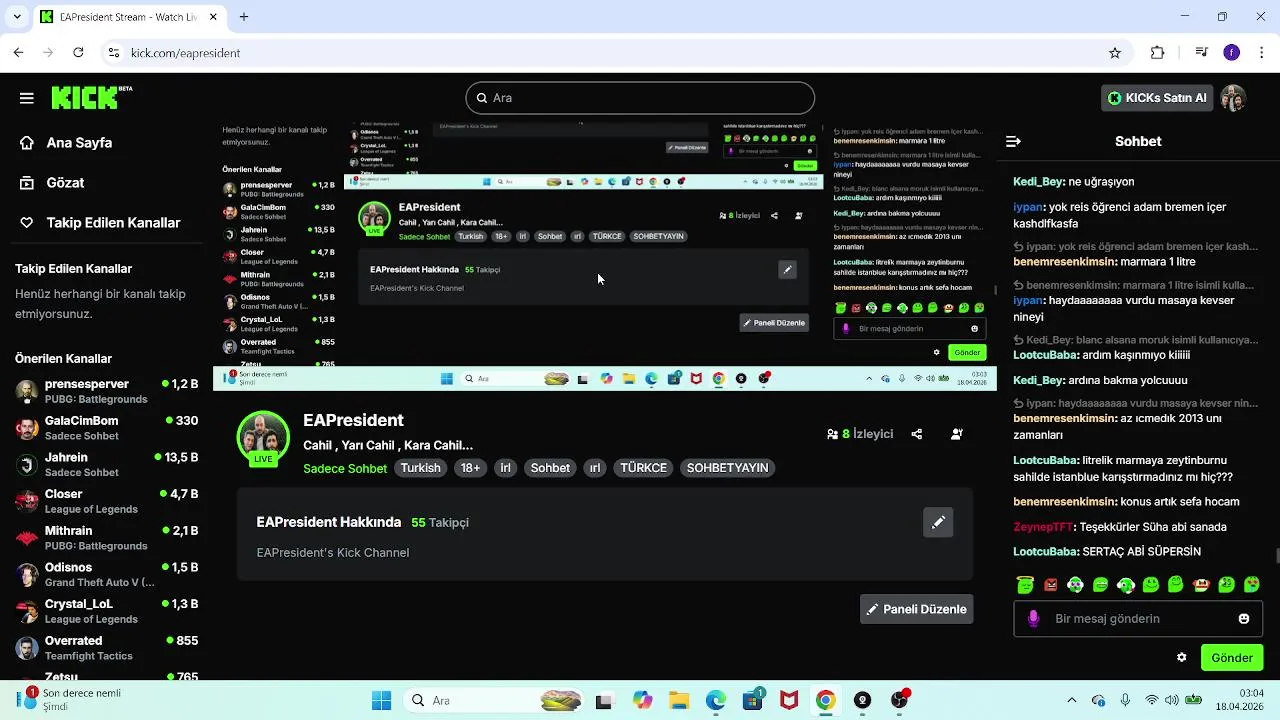The height and width of the screenshot is (720, 1280).
Task: Insert the halo green emote
Action: (1025, 585)
